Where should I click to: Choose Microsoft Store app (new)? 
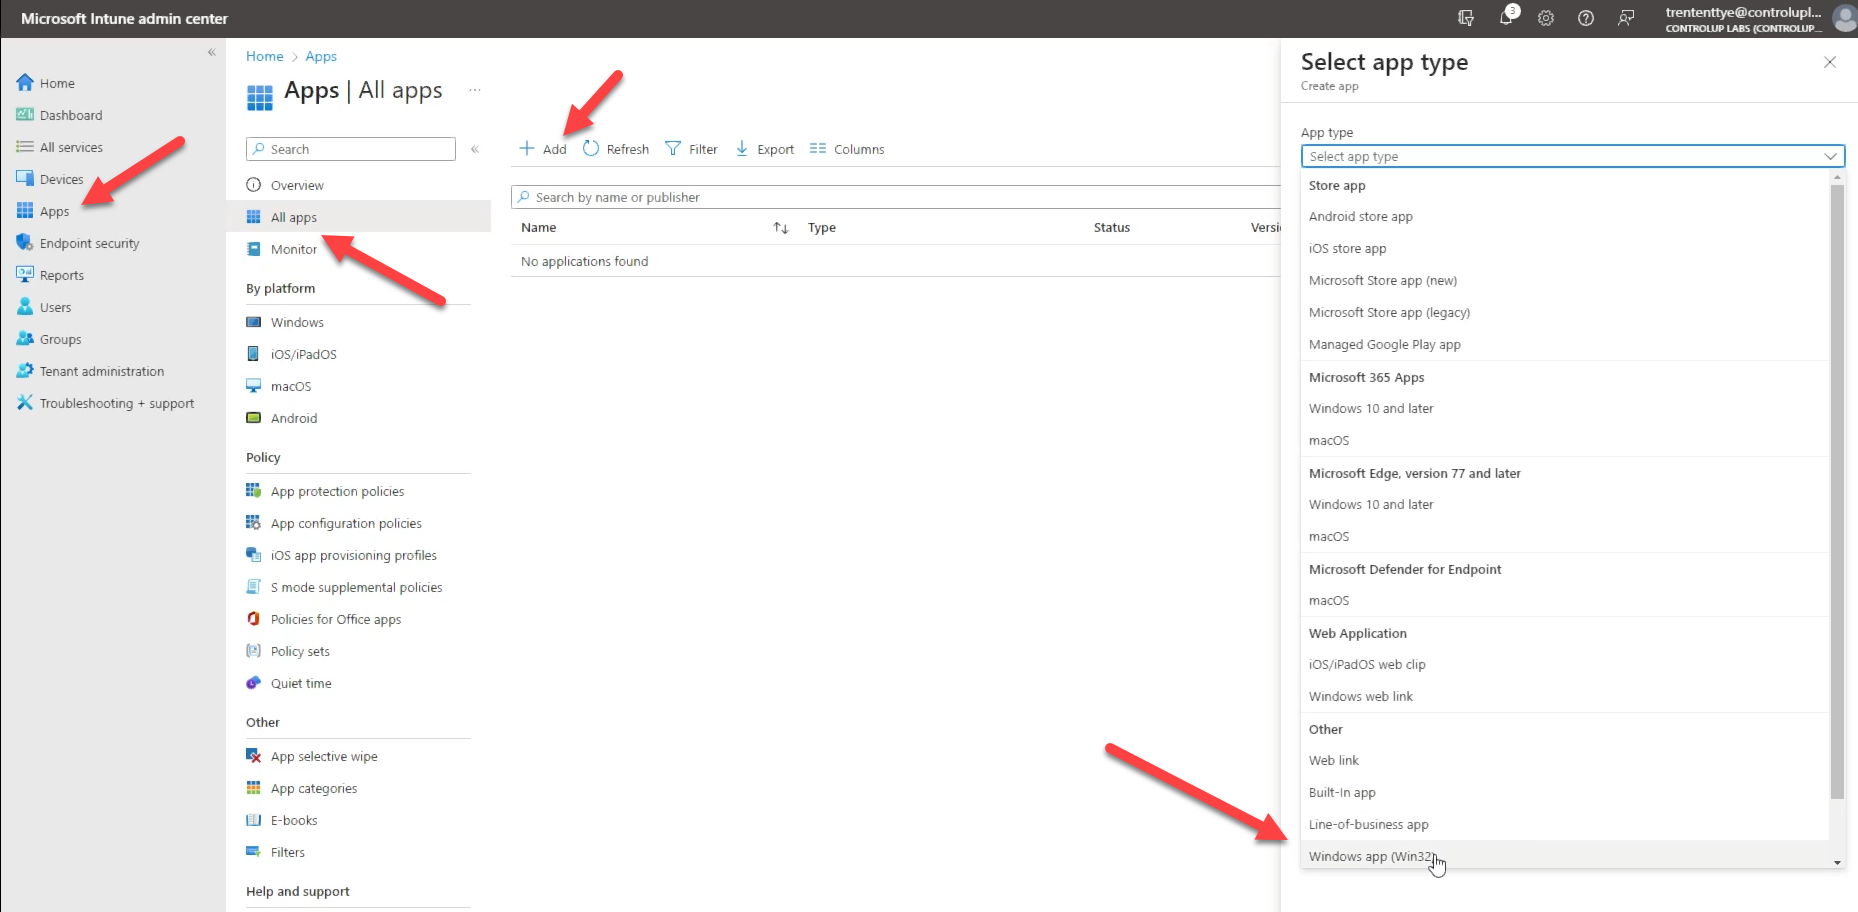tap(1383, 280)
